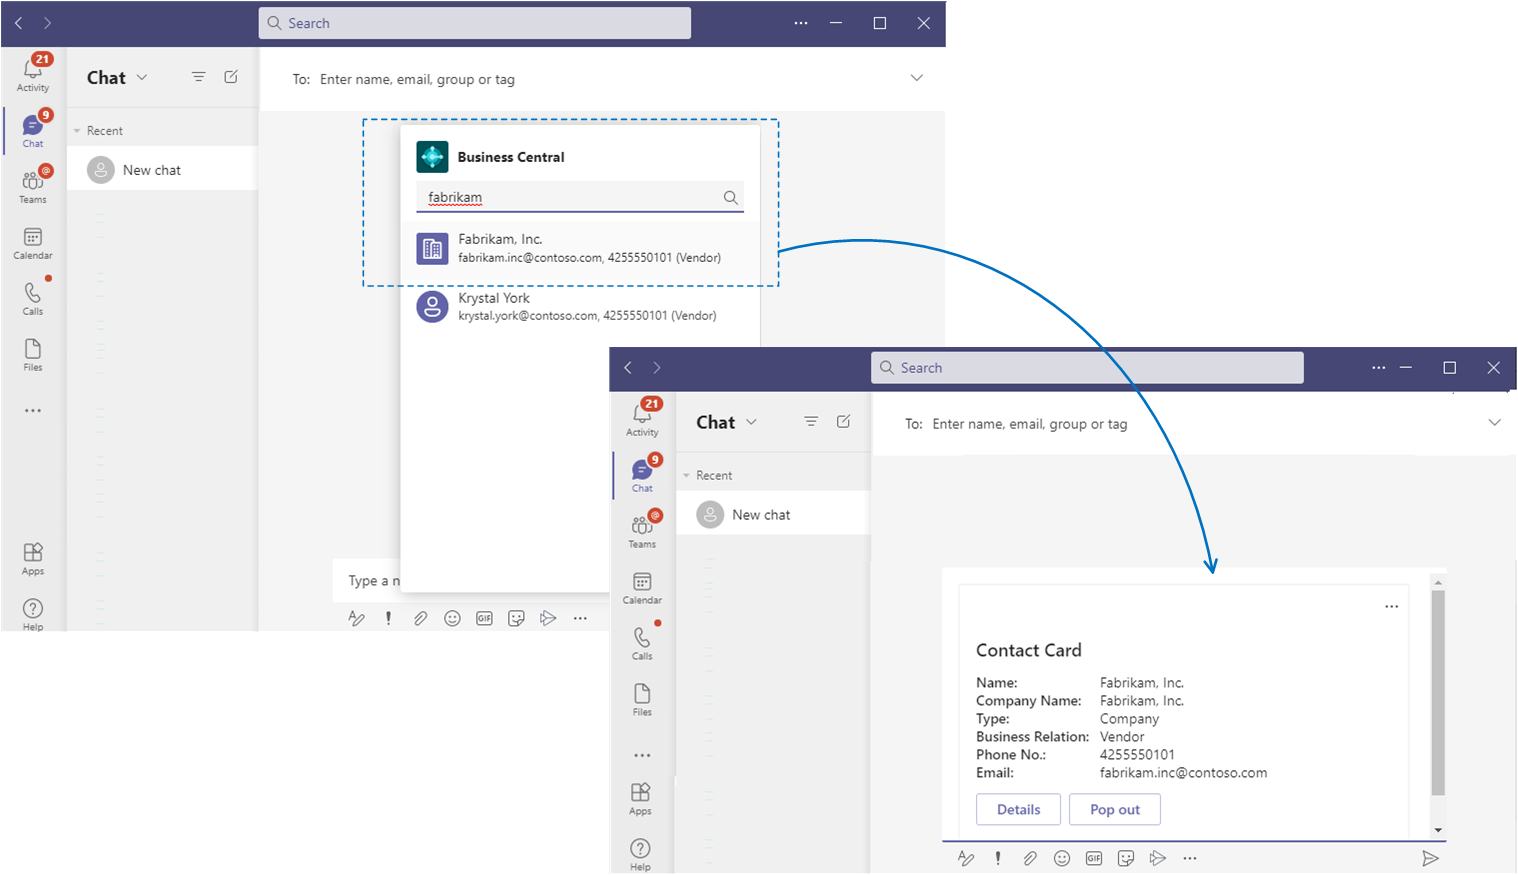The image size is (1518, 875).
Task: Open more compose options ellipsis in front window
Action: click(1190, 858)
